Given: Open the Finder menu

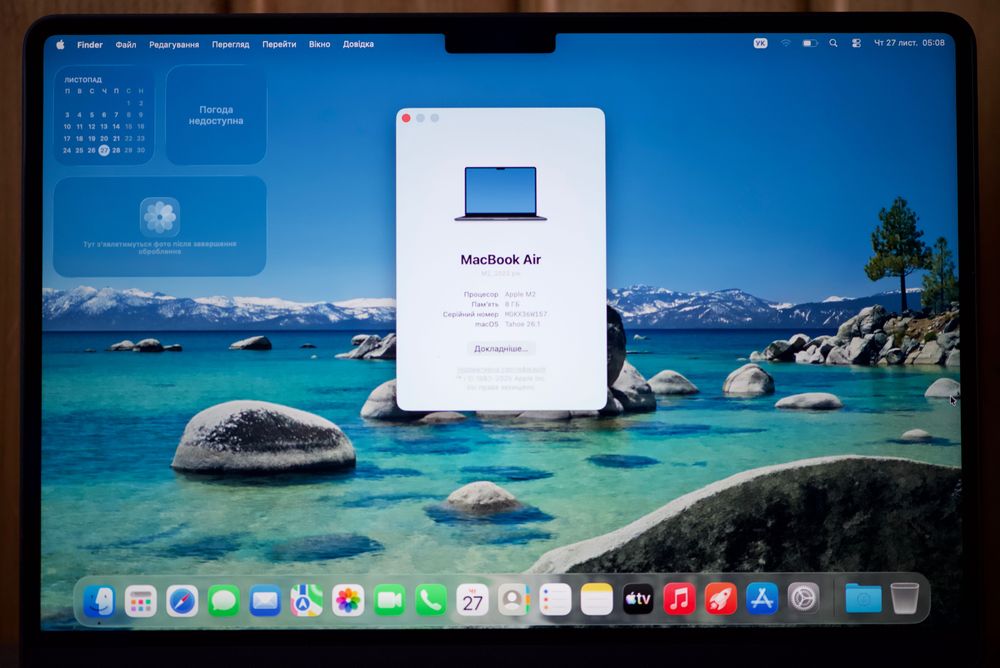Looking at the screenshot, I should click(x=90, y=45).
